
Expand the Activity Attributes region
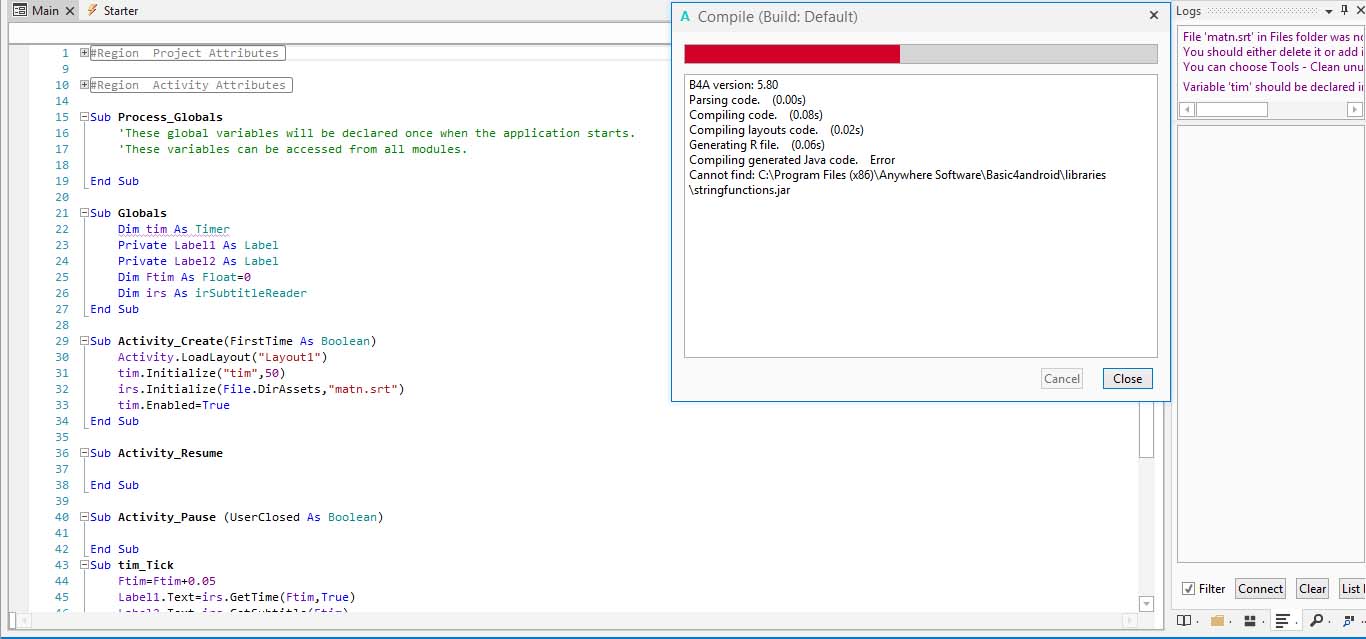[x=84, y=85]
